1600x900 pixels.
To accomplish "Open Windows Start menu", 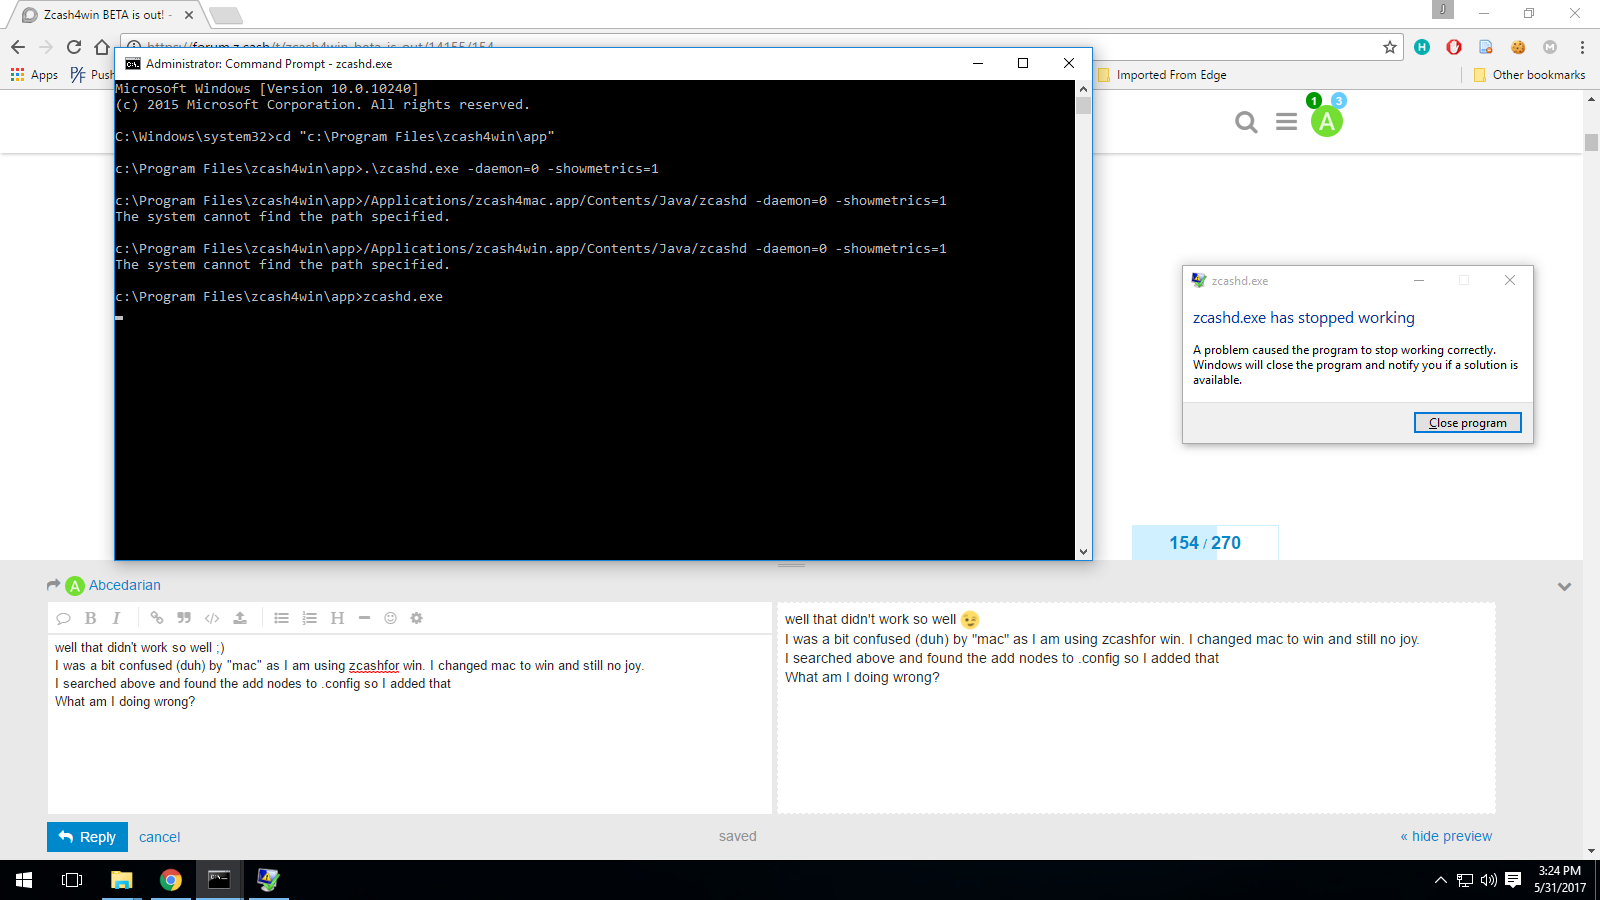I will coord(24,880).
